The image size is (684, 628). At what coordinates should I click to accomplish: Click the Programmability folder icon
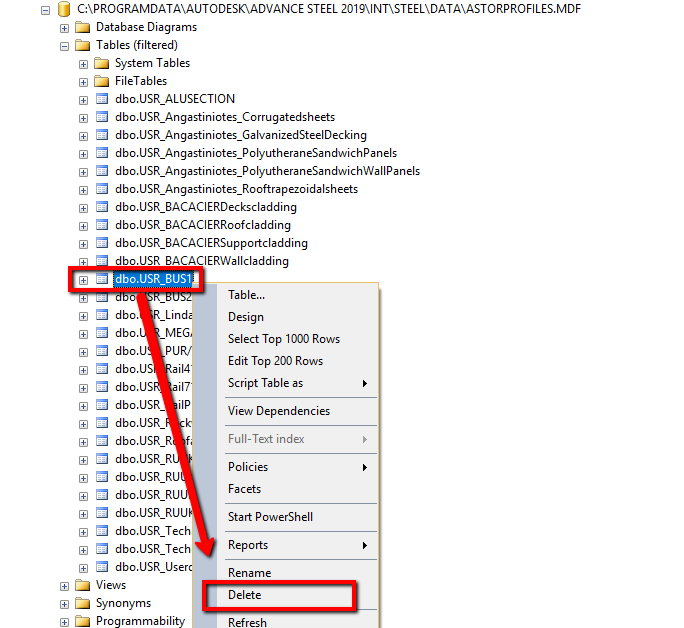tap(82, 621)
